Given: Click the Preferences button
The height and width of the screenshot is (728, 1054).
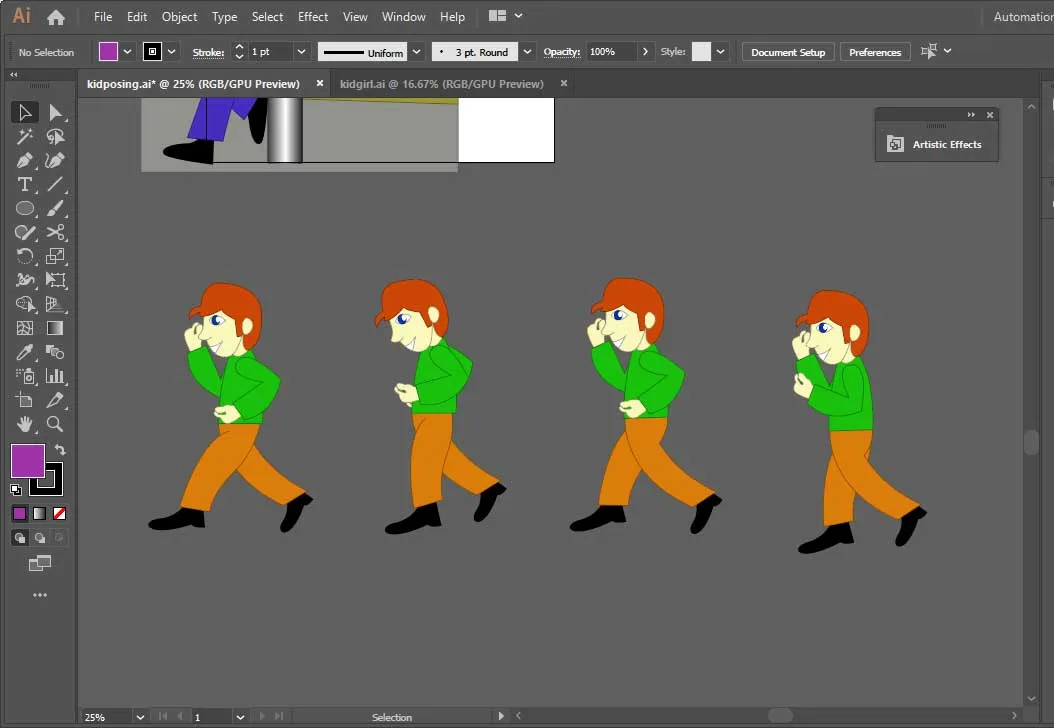Looking at the screenshot, I should pos(875,52).
